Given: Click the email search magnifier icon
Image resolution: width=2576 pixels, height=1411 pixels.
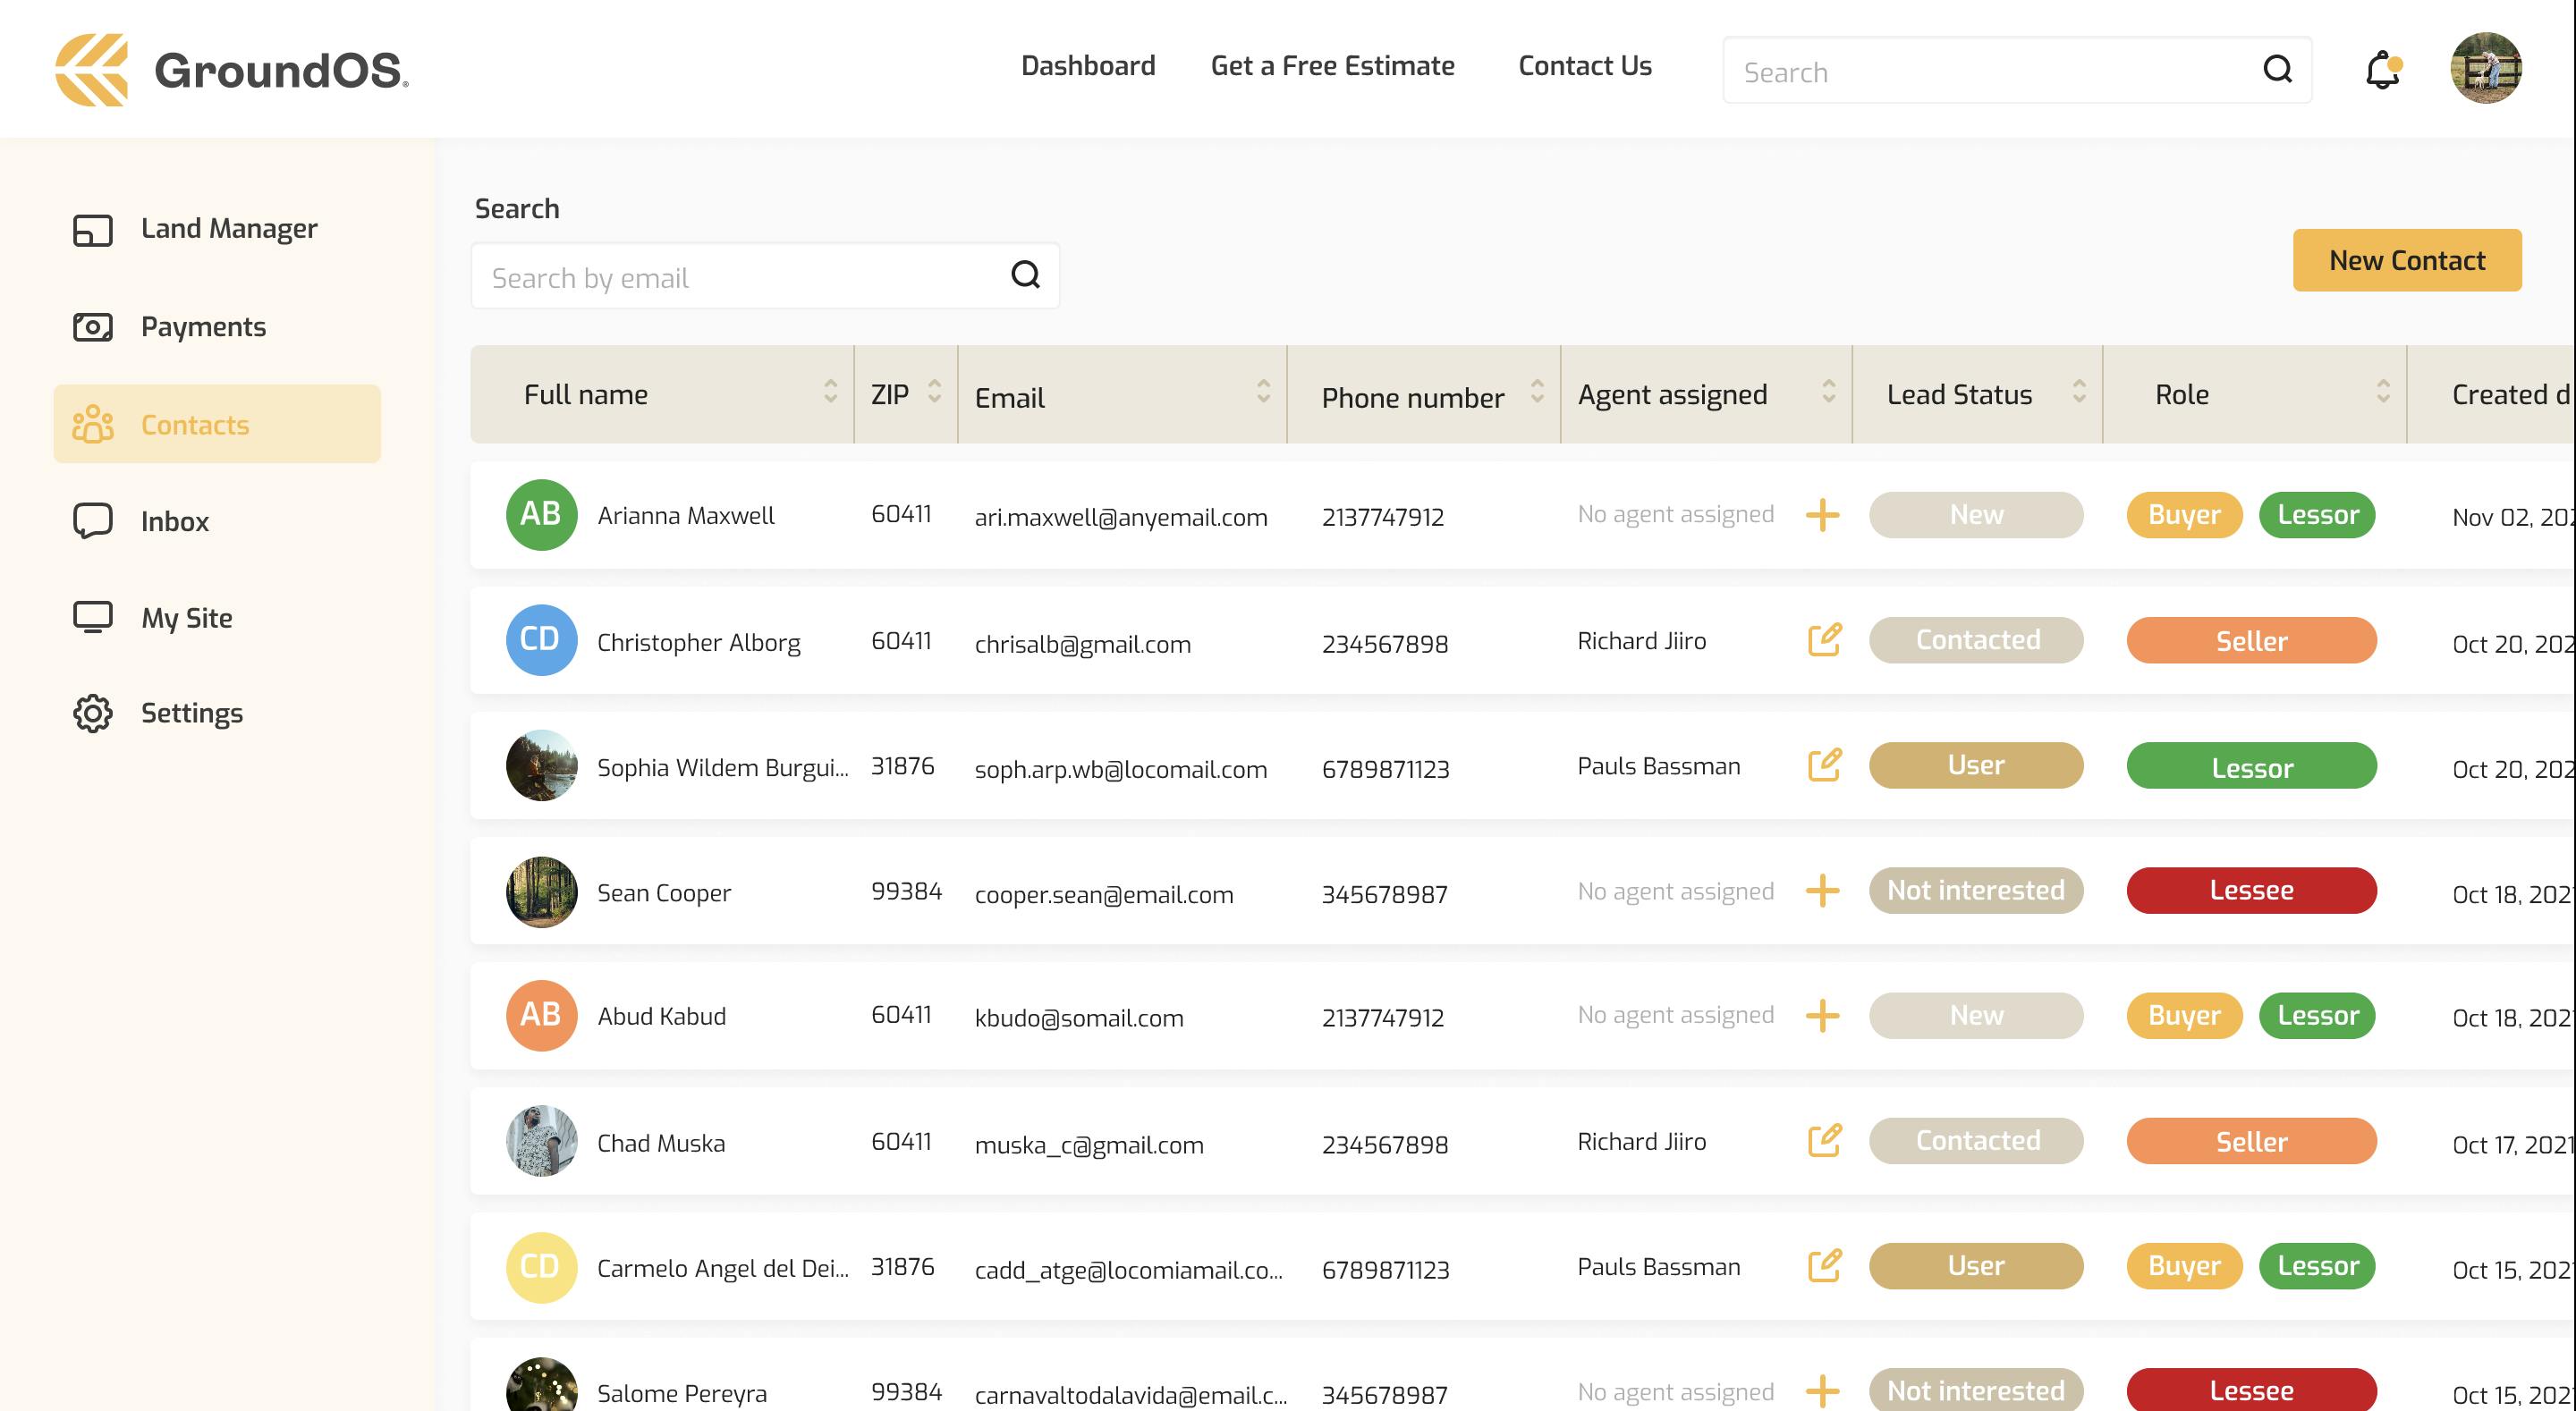Looking at the screenshot, I should pos(1026,274).
